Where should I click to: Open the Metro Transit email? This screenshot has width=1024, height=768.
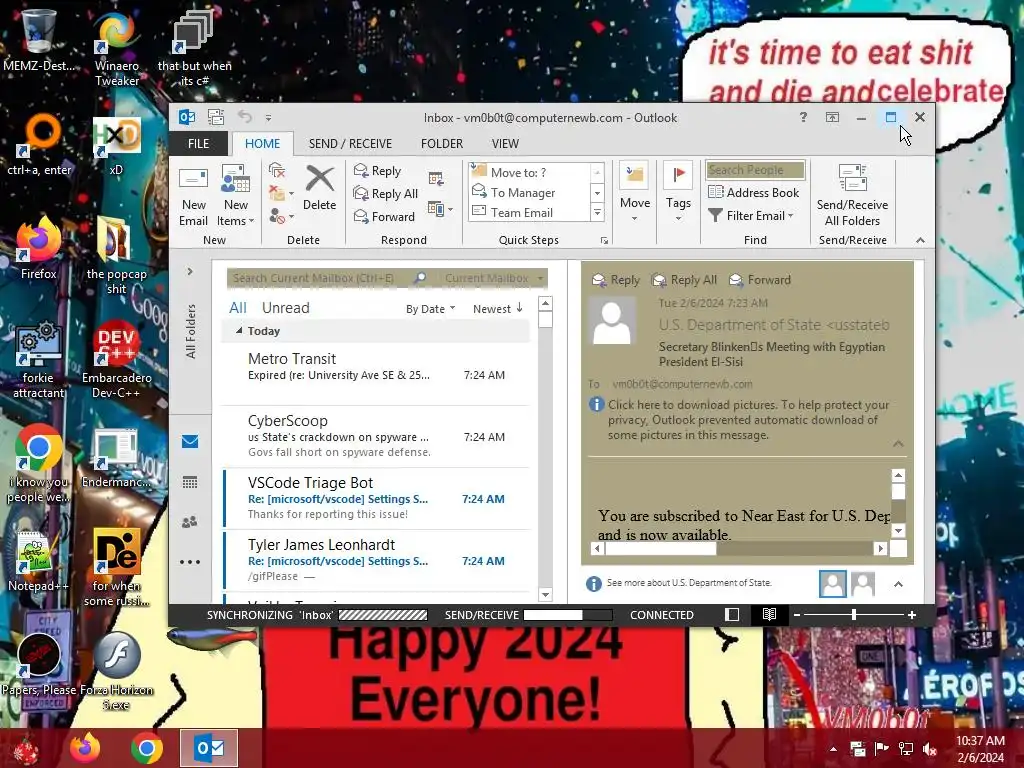tap(376, 374)
